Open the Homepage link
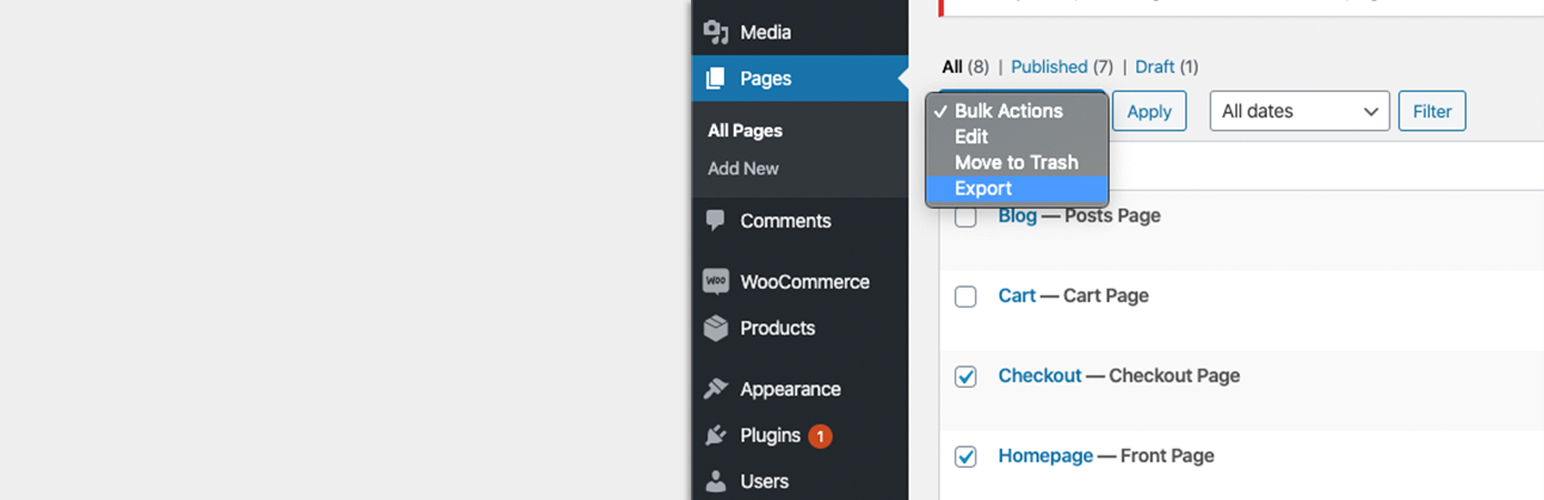 click(1045, 456)
